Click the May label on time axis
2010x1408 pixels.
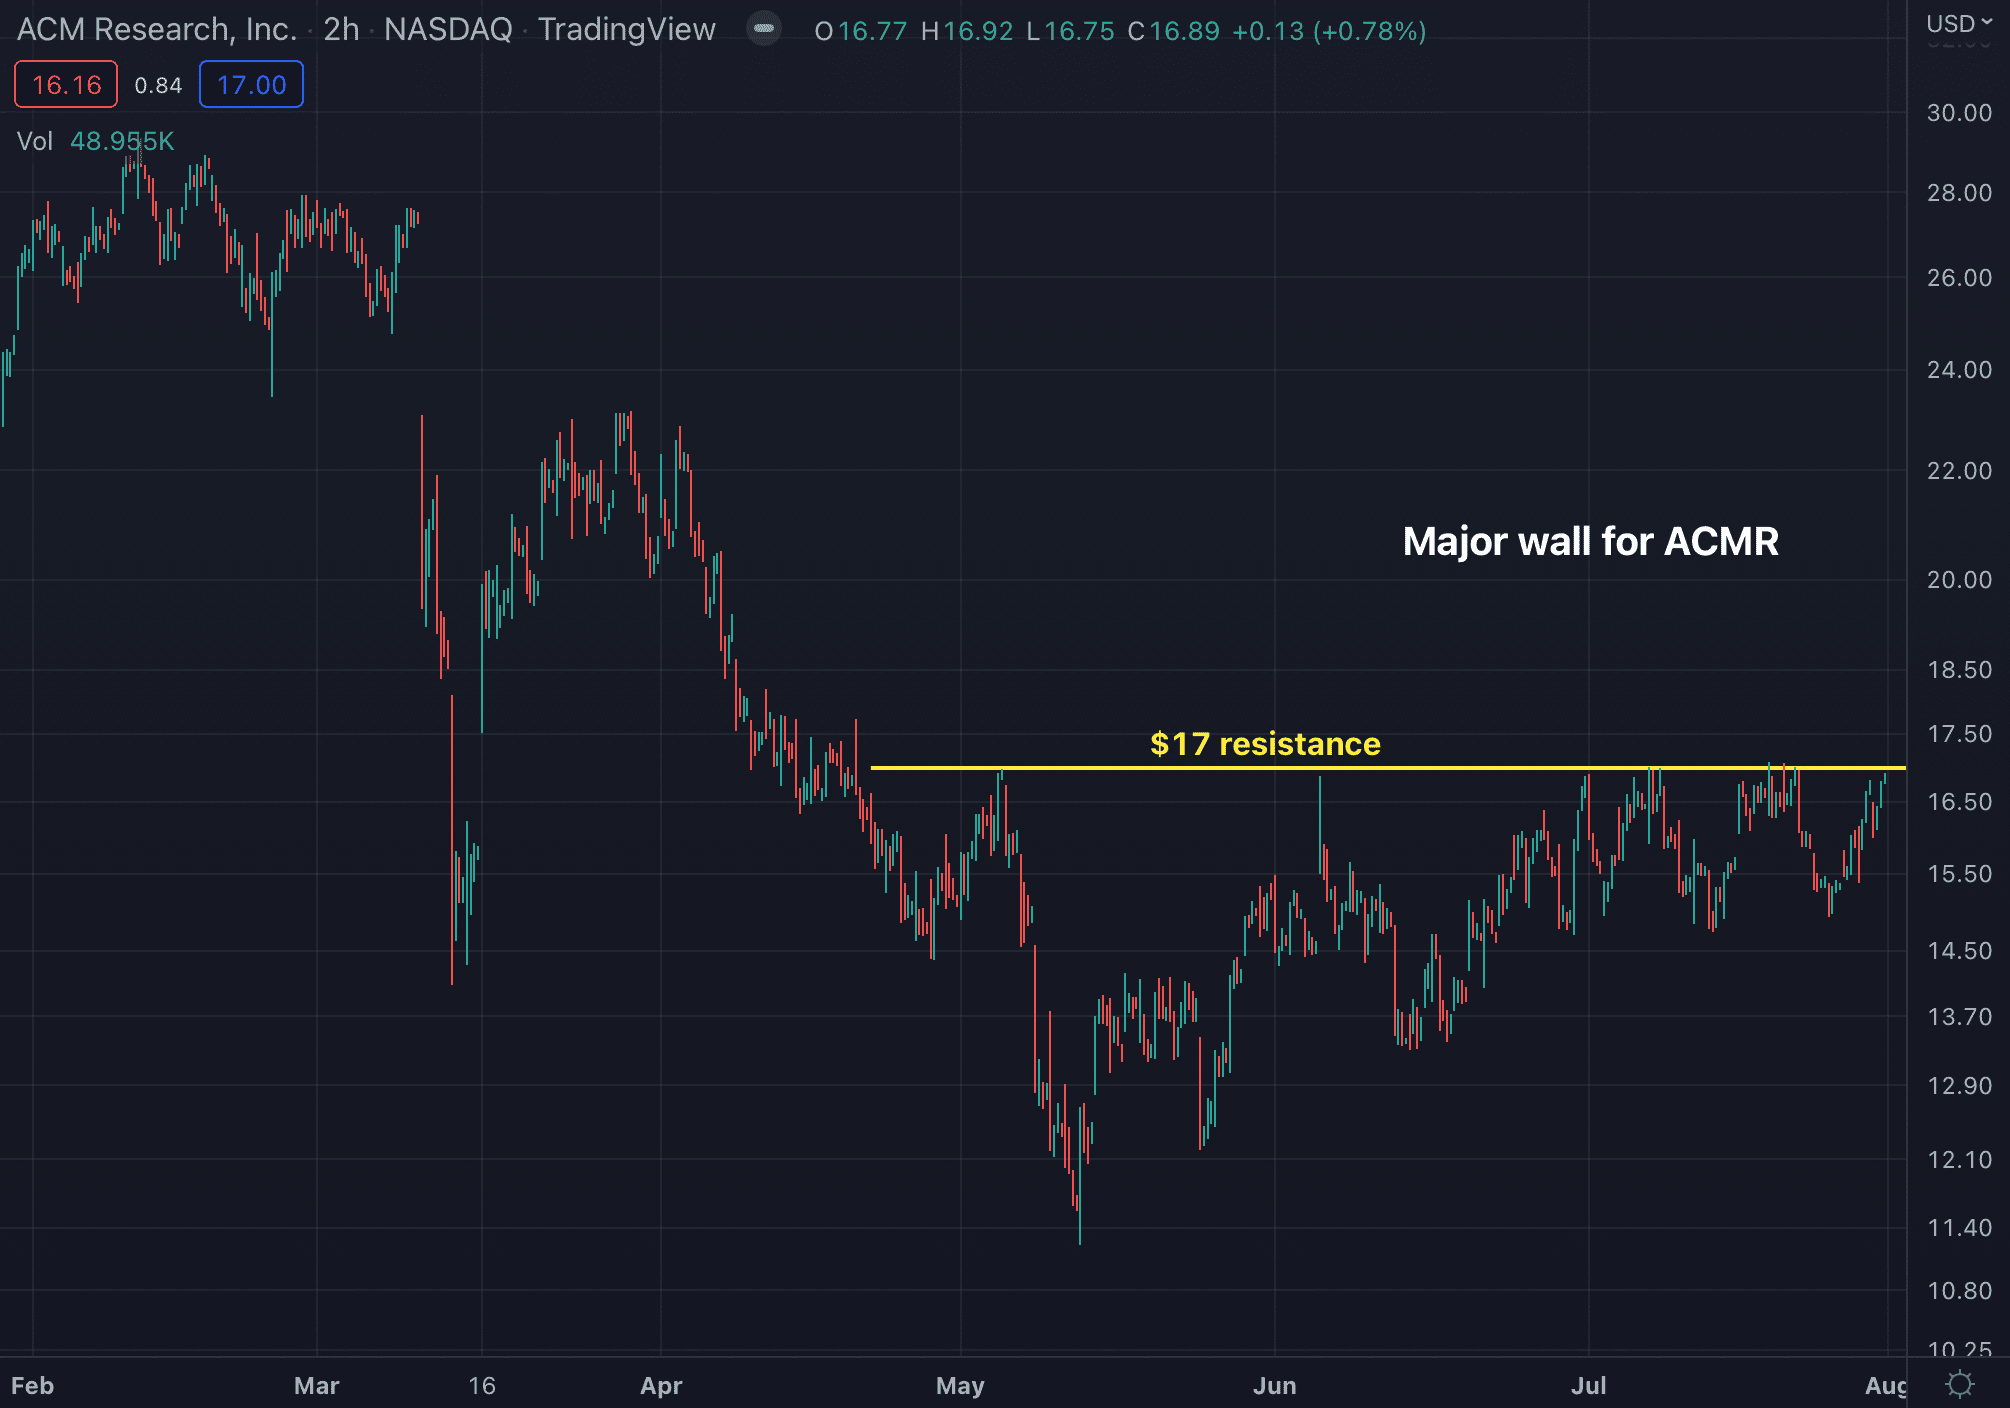click(960, 1385)
